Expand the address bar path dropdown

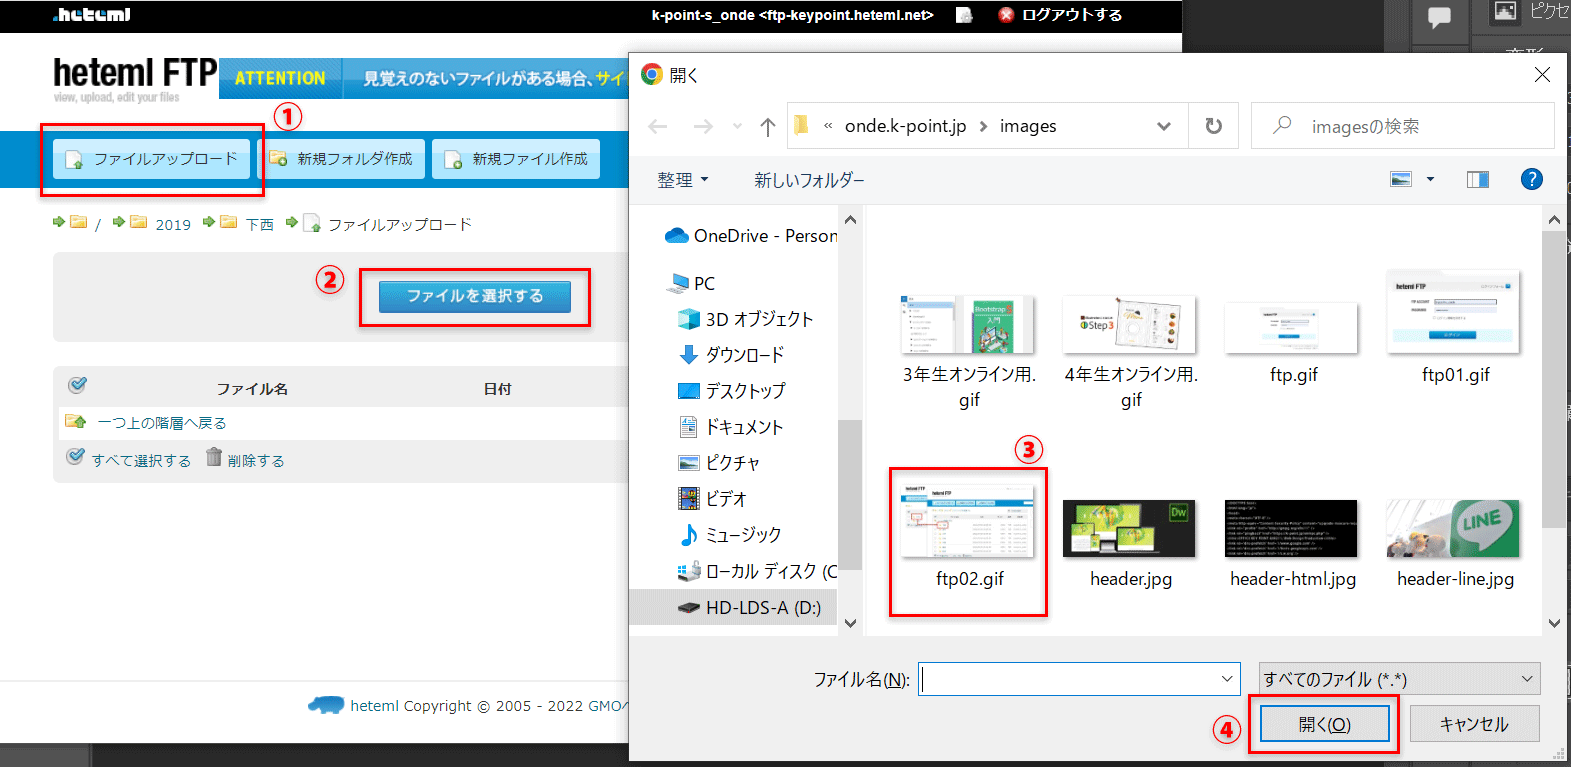1163,126
